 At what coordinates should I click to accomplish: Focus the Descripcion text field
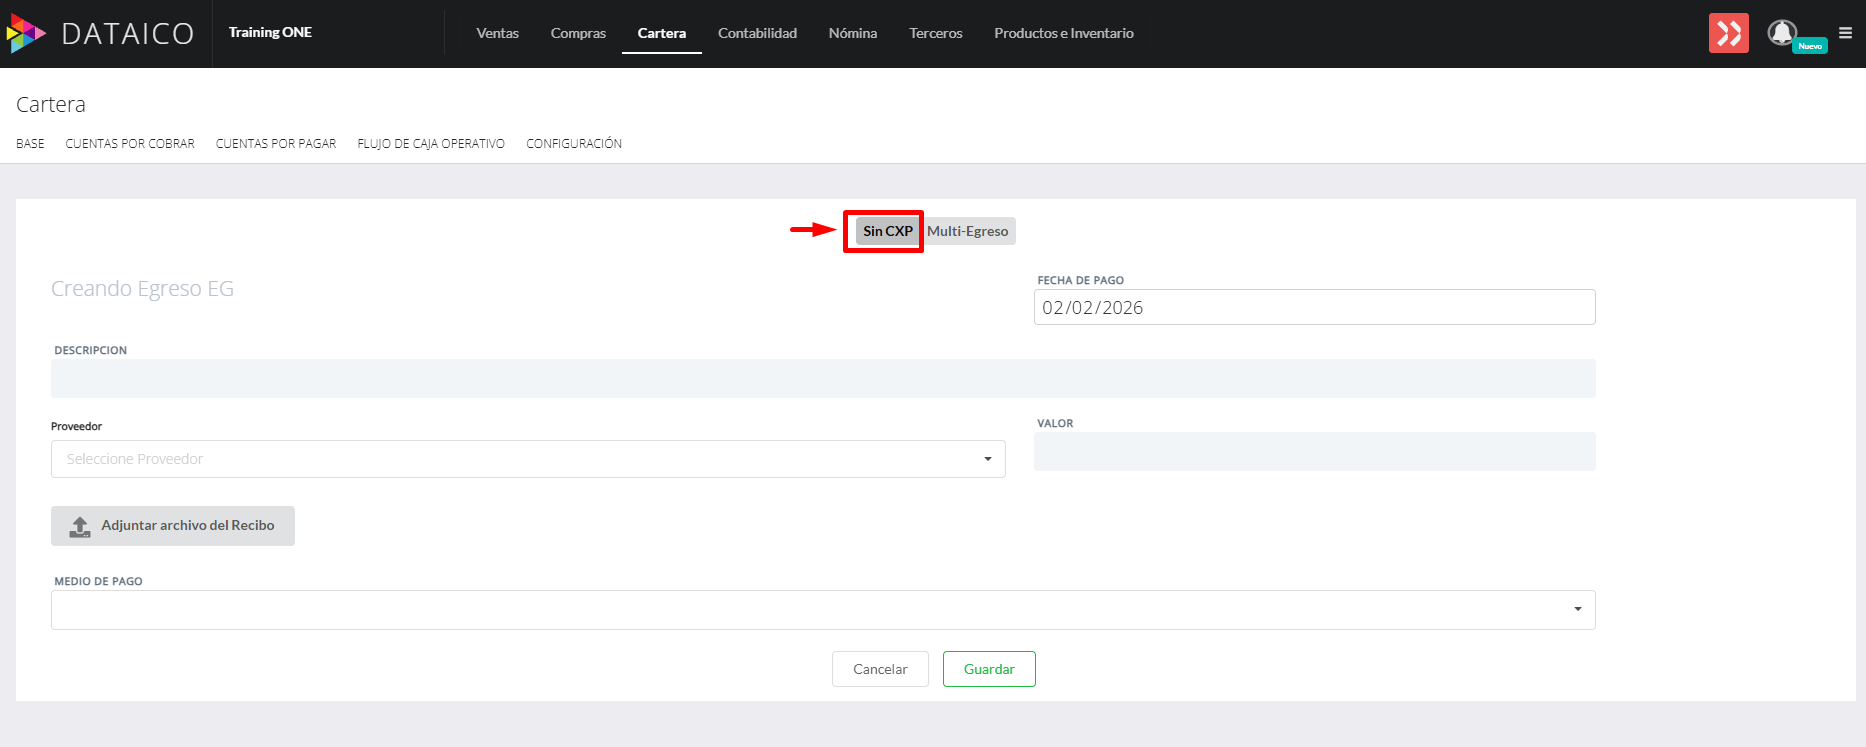822,379
